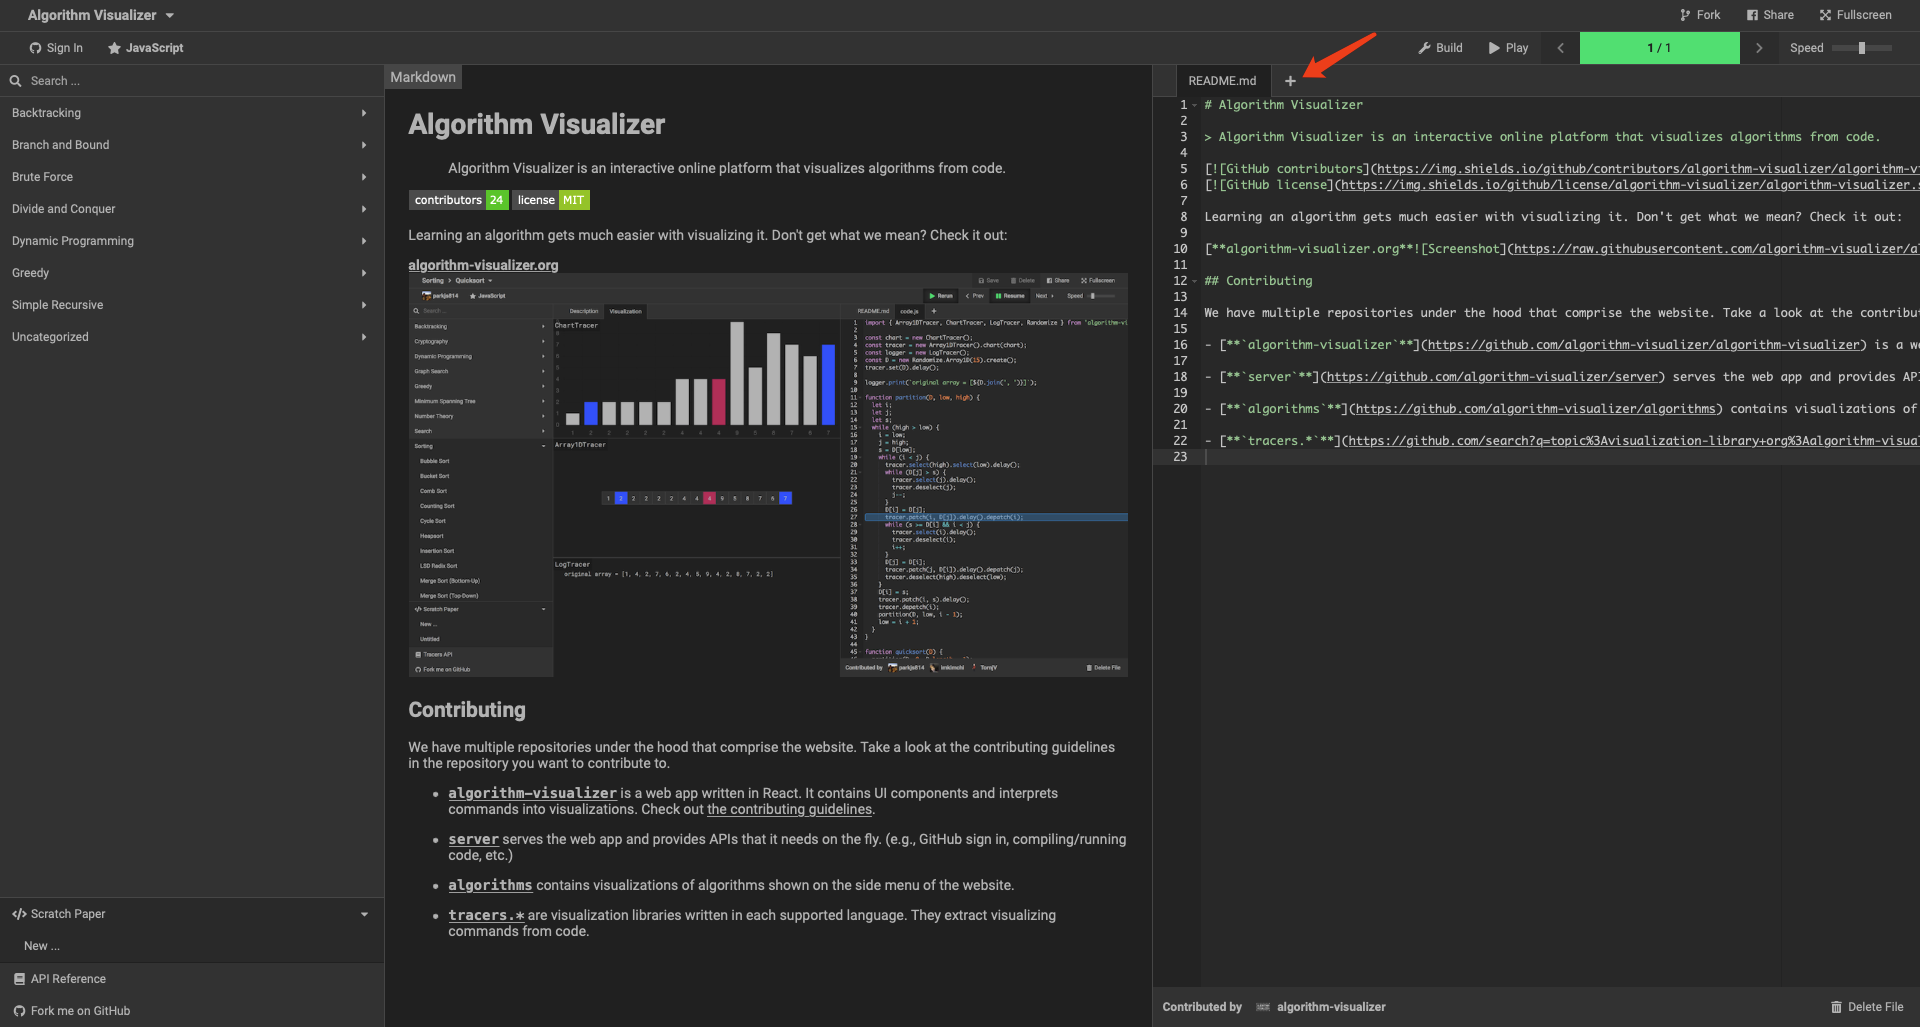This screenshot has width=1920, height=1027.
Task: Expand the Greedy category
Action: coord(190,273)
